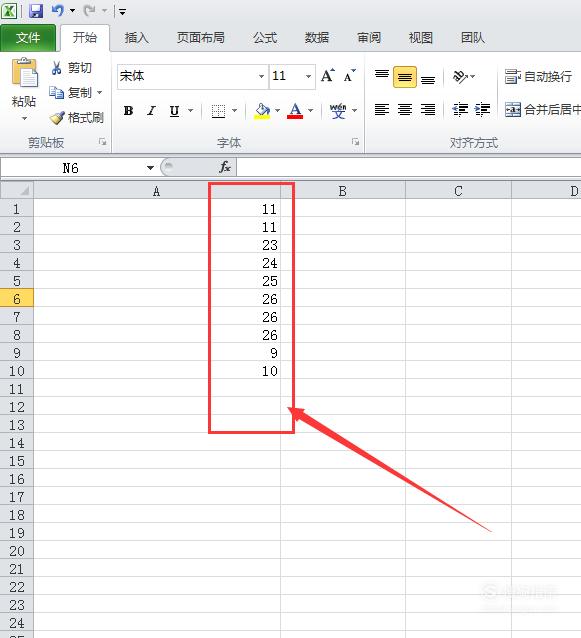Expand font color palette arrow

click(311, 111)
